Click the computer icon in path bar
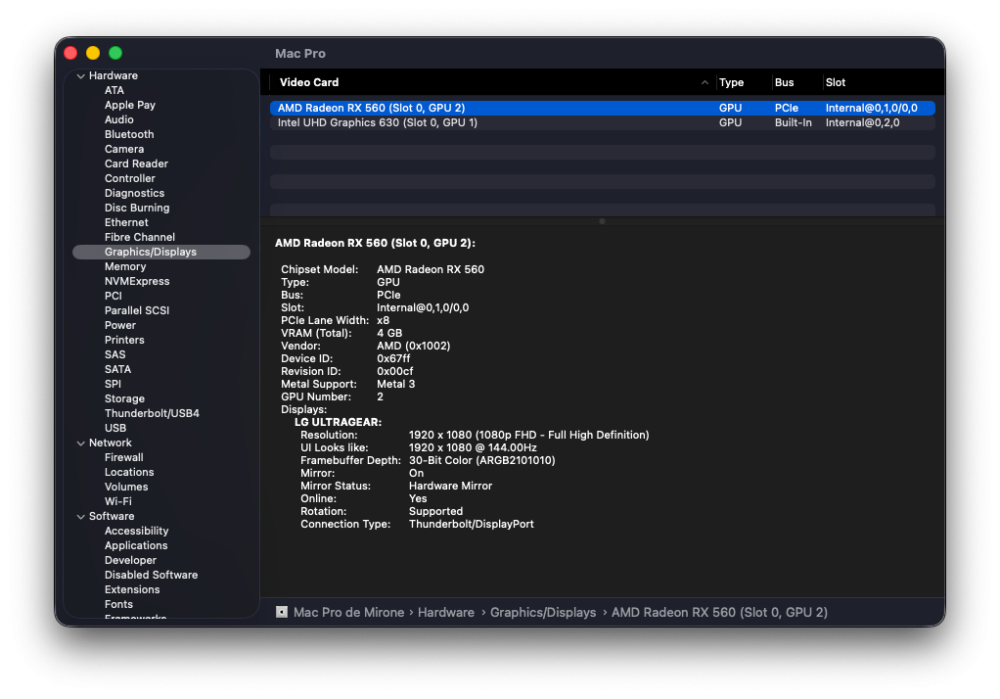This screenshot has height=699, width=1000. [281, 612]
